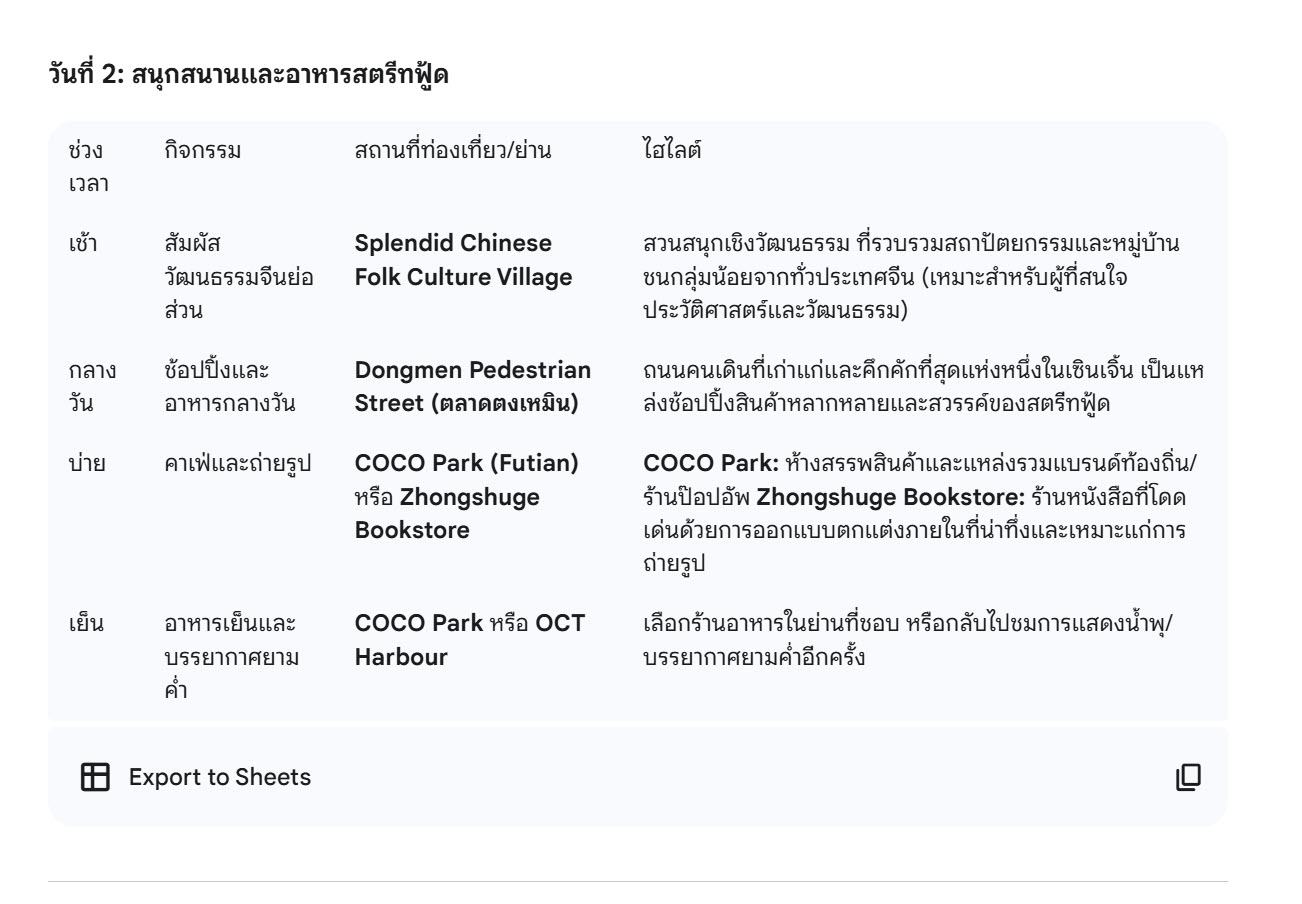Click COCO Park (Futian) in location column
The height and width of the screenshot is (904, 1302).
(x=467, y=465)
